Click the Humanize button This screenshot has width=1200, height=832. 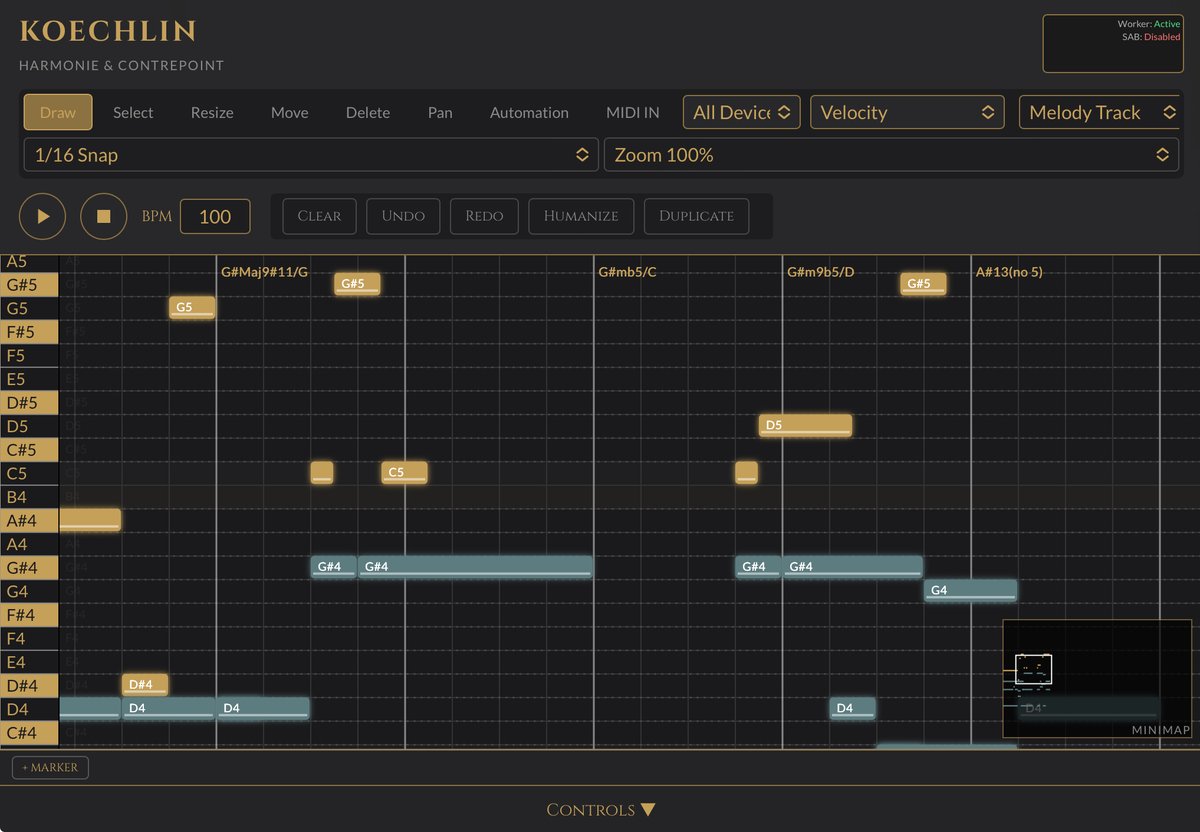pyautogui.click(x=580, y=216)
